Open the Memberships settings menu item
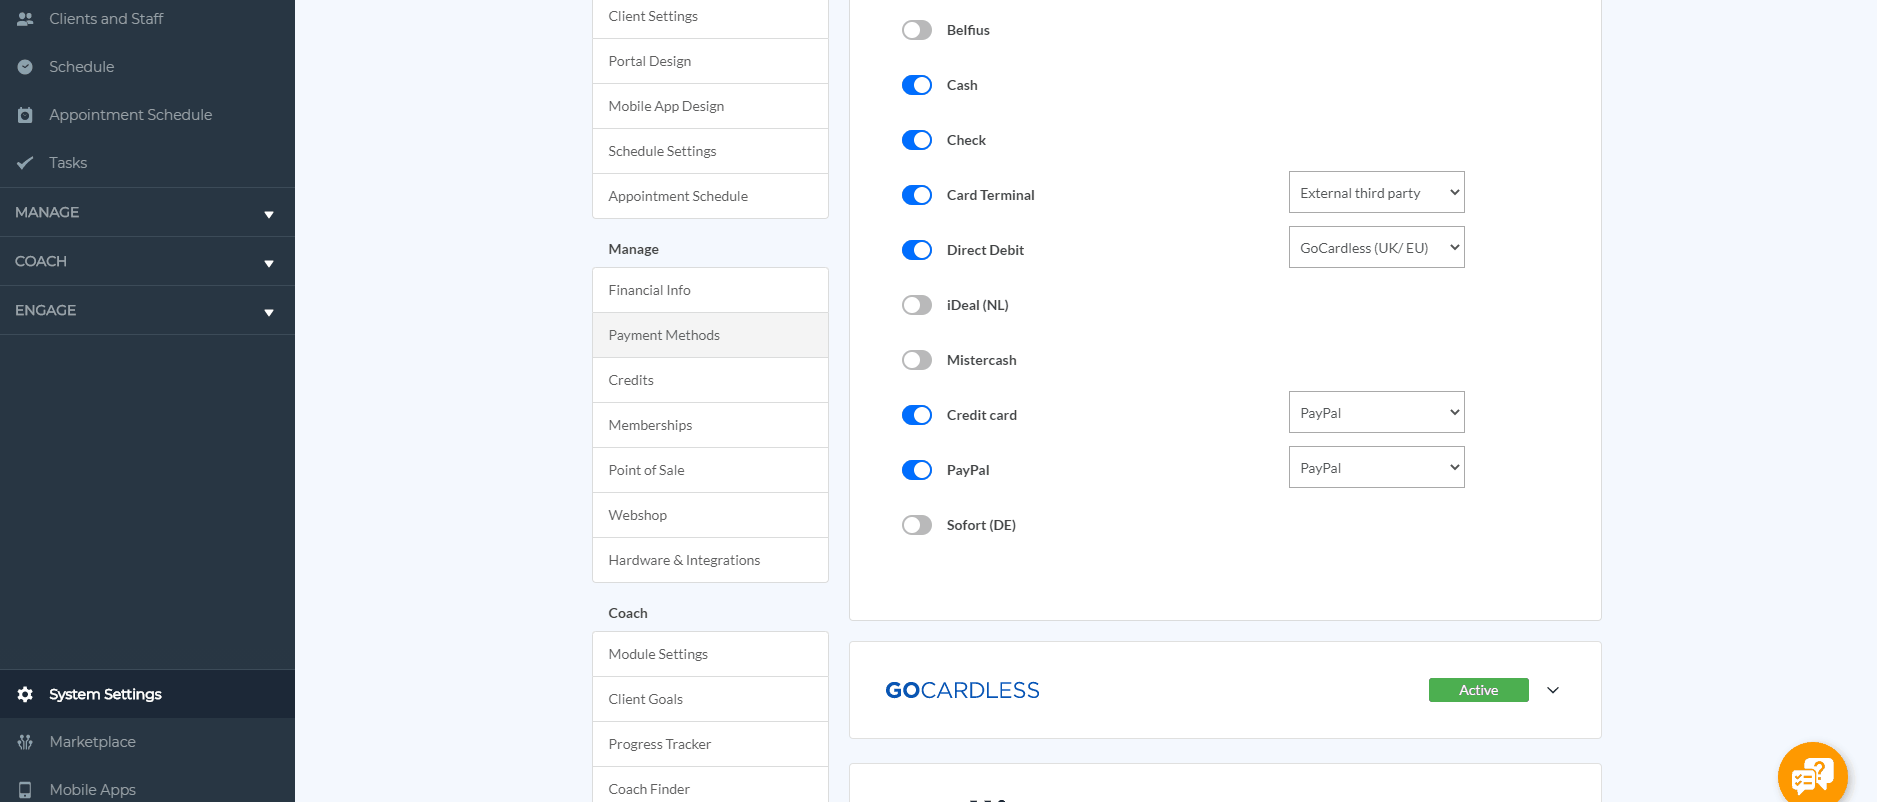Viewport: 1877px width, 802px height. tap(650, 425)
